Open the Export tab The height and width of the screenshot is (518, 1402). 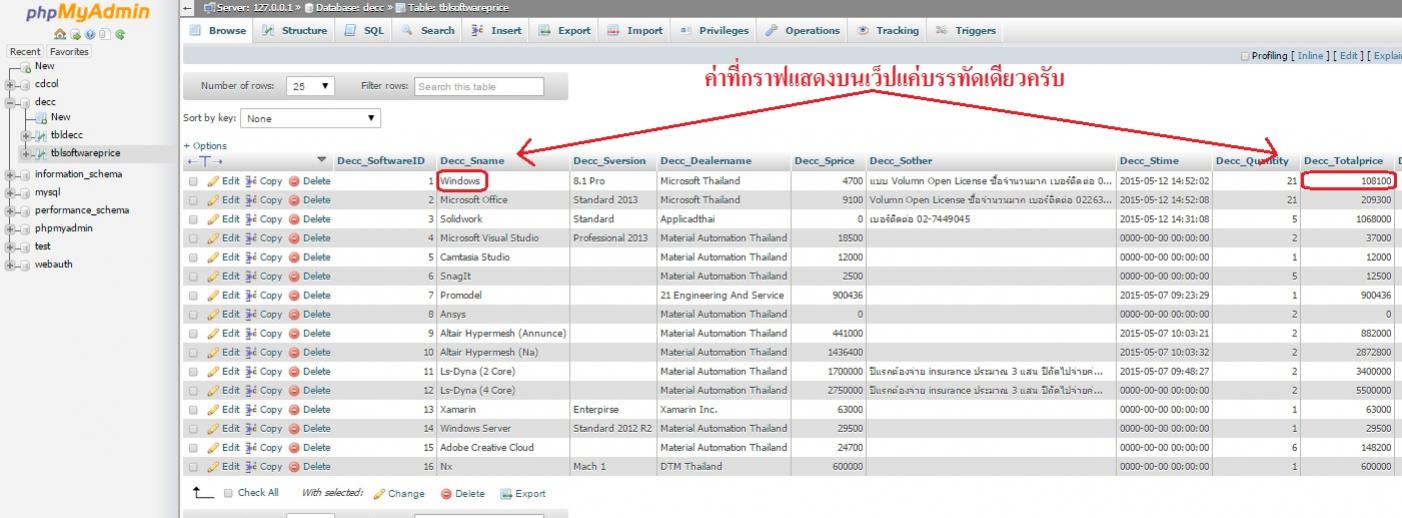point(565,31)
